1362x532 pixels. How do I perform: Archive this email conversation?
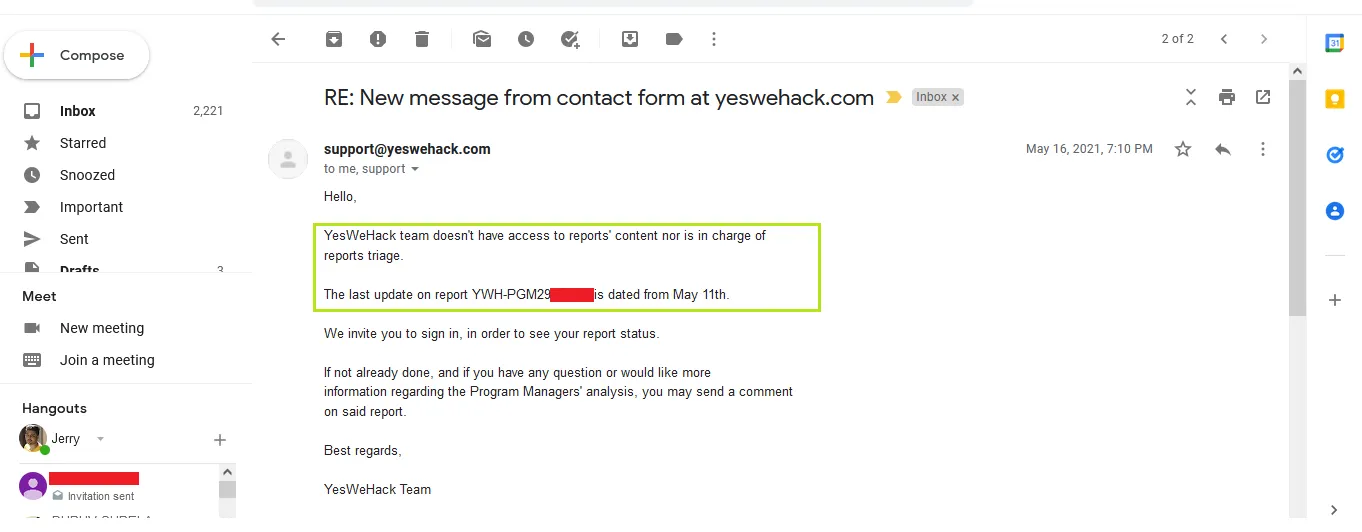333,39
